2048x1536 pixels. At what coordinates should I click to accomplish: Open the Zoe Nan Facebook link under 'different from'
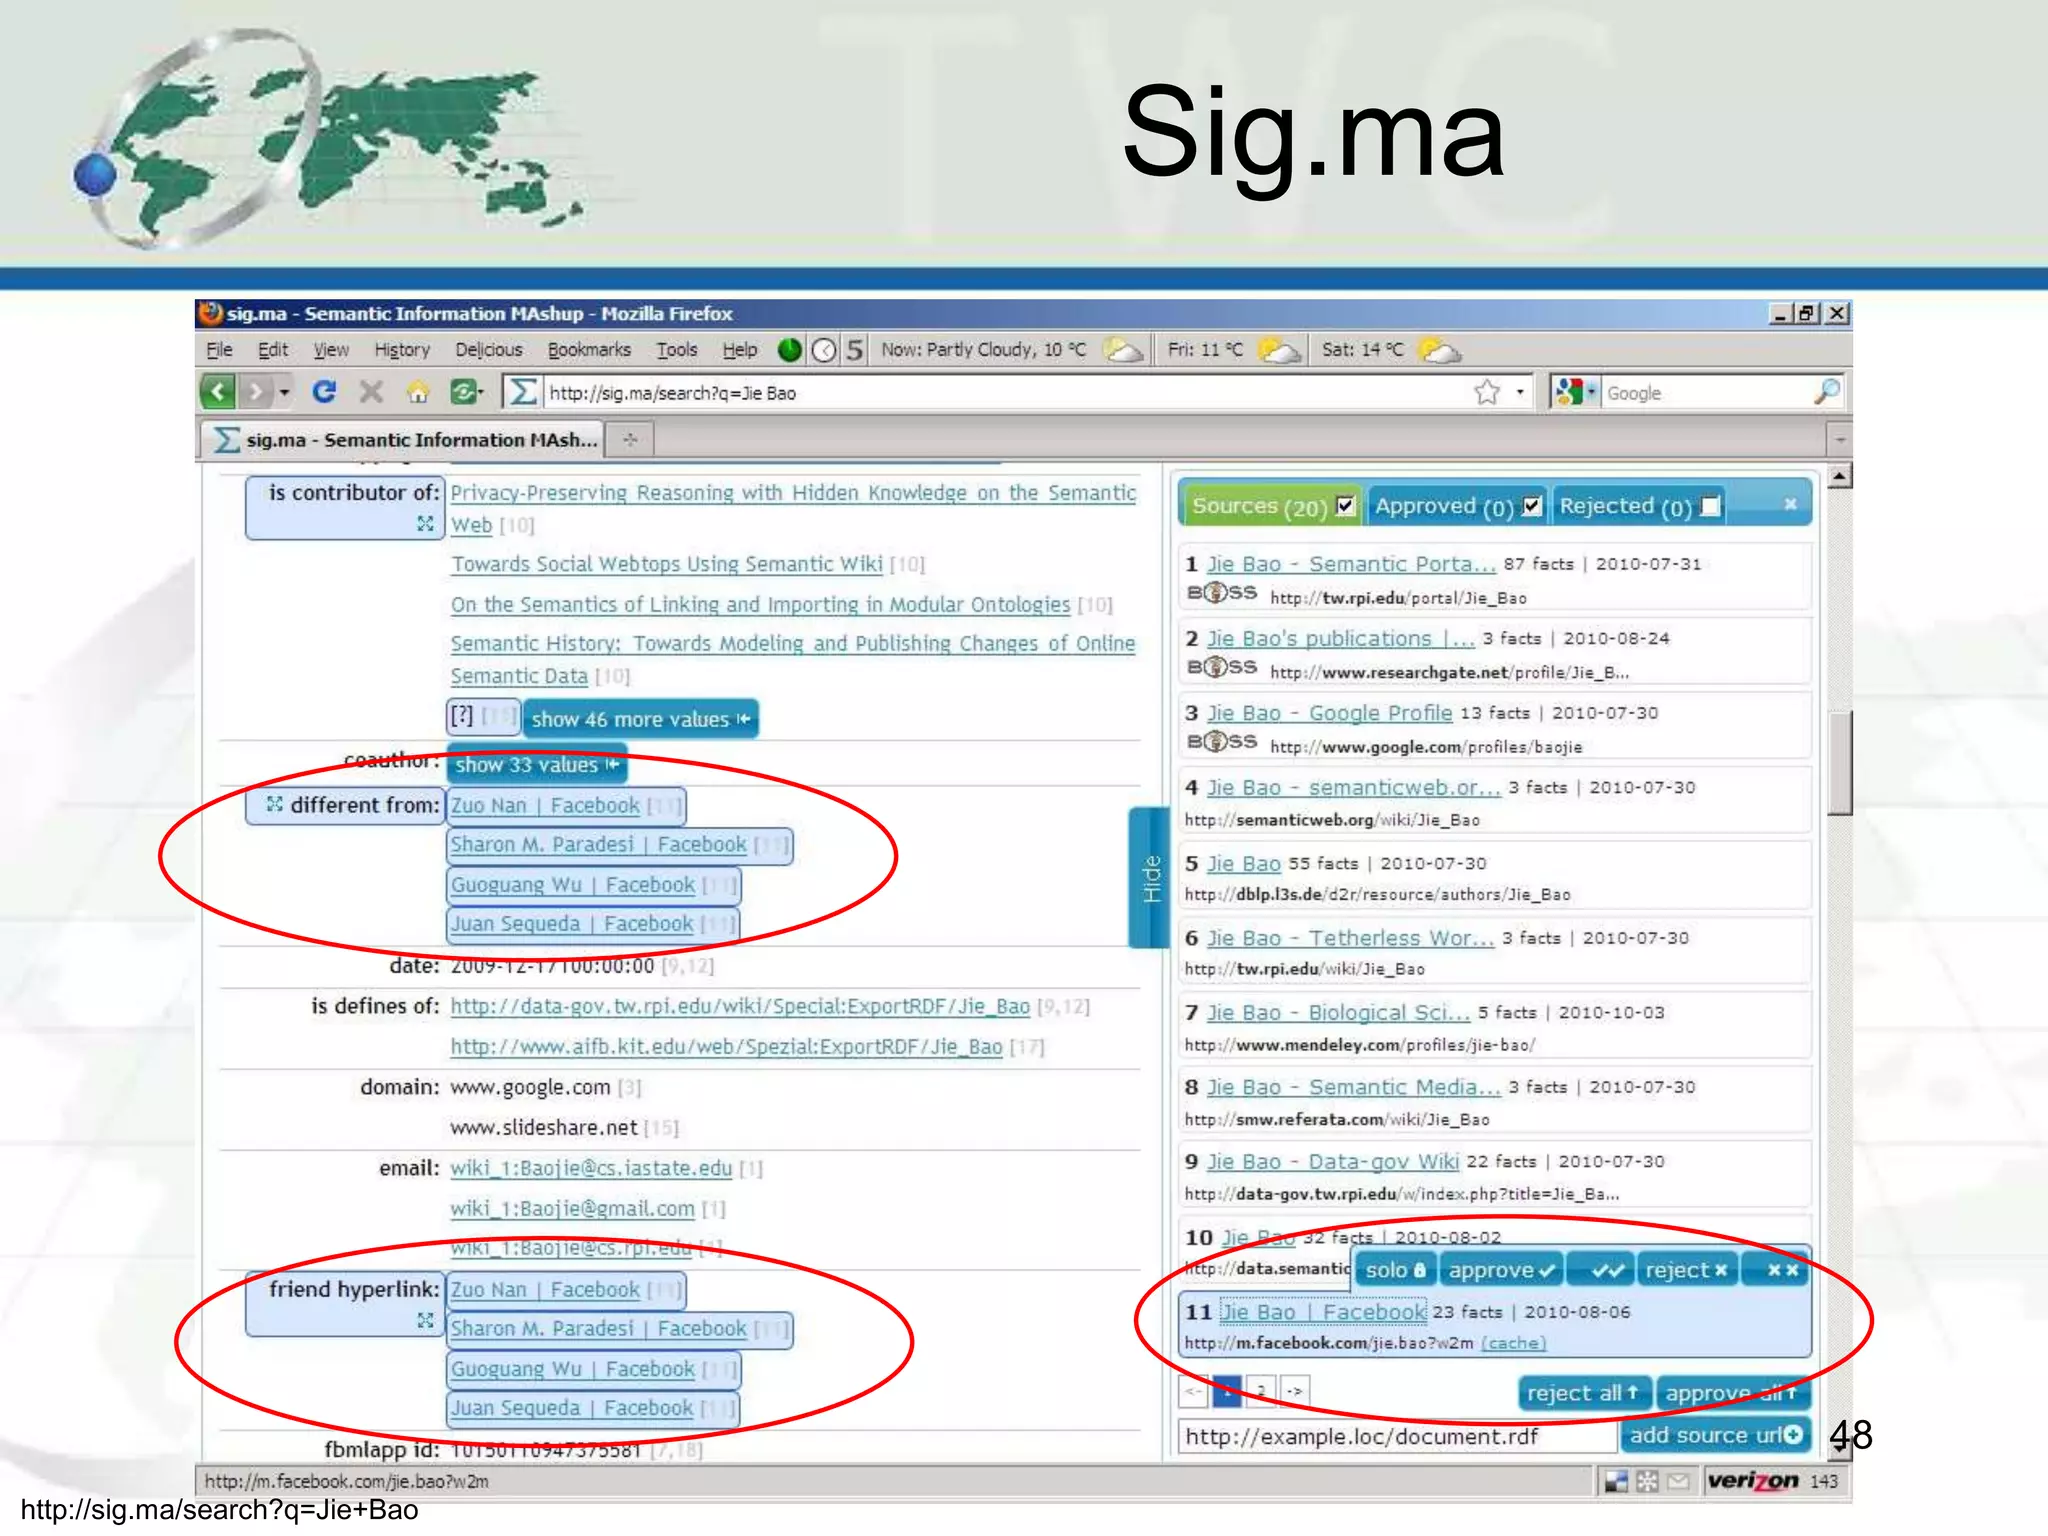click(545, 805)
